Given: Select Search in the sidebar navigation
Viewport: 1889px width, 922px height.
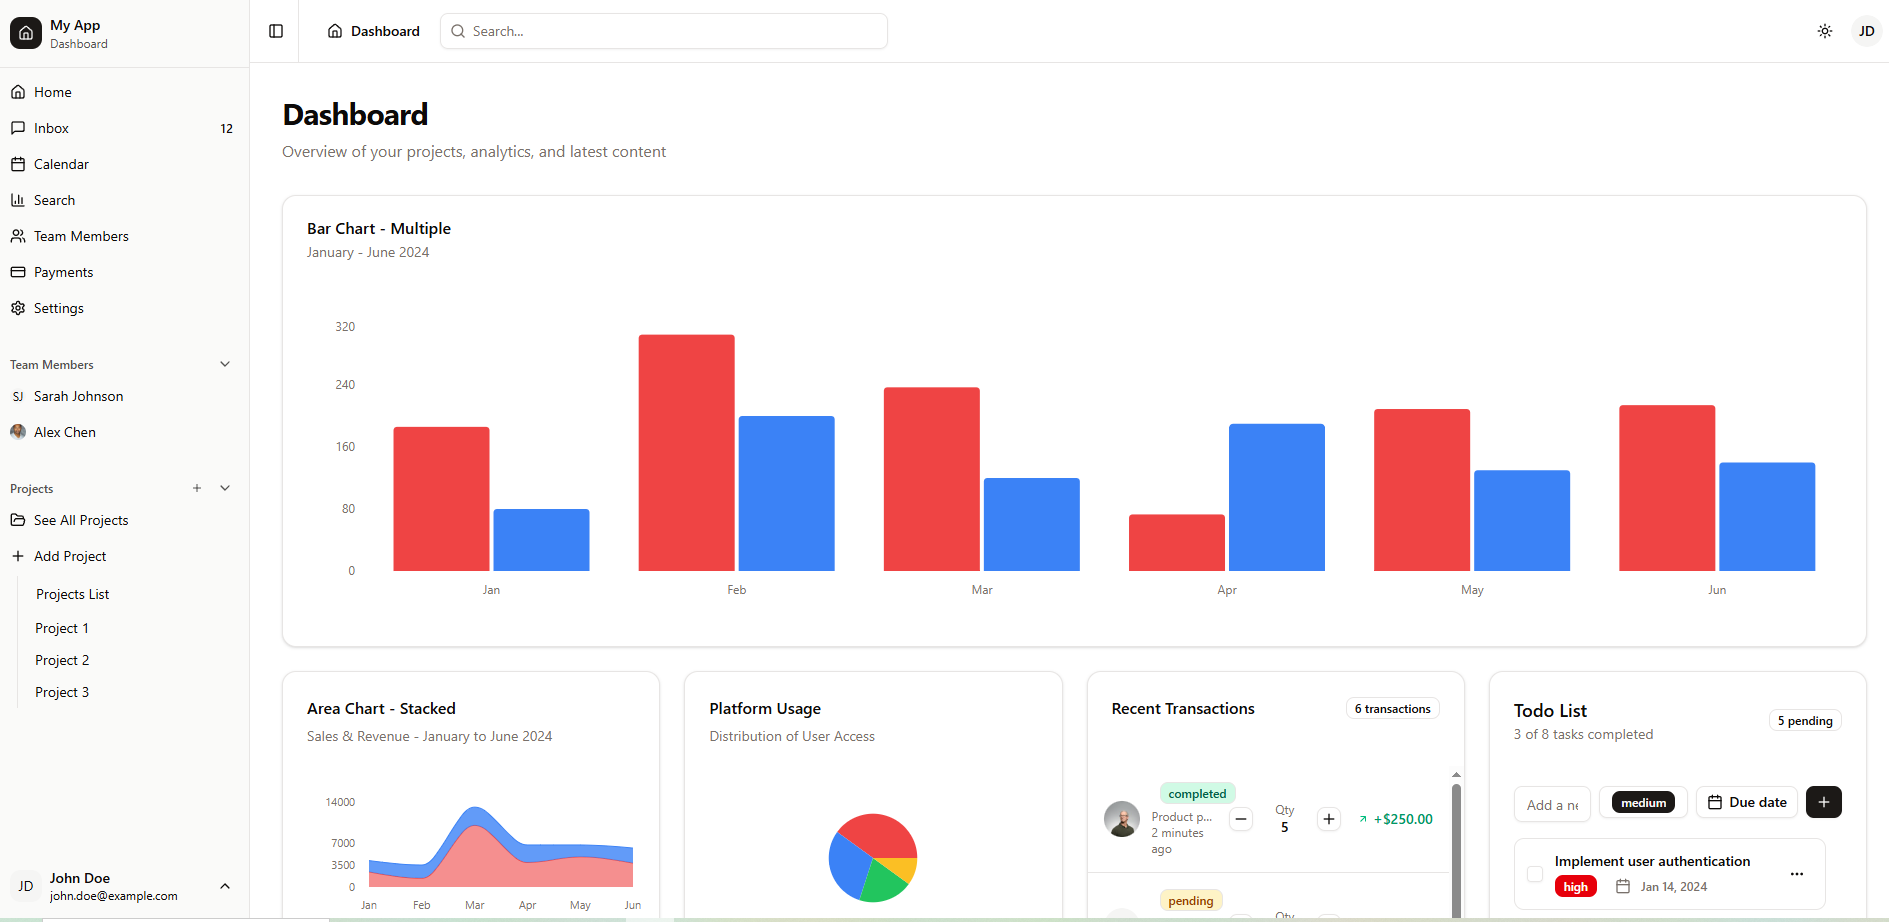Looking at the screenshot, I should click(x=124, y=200).
